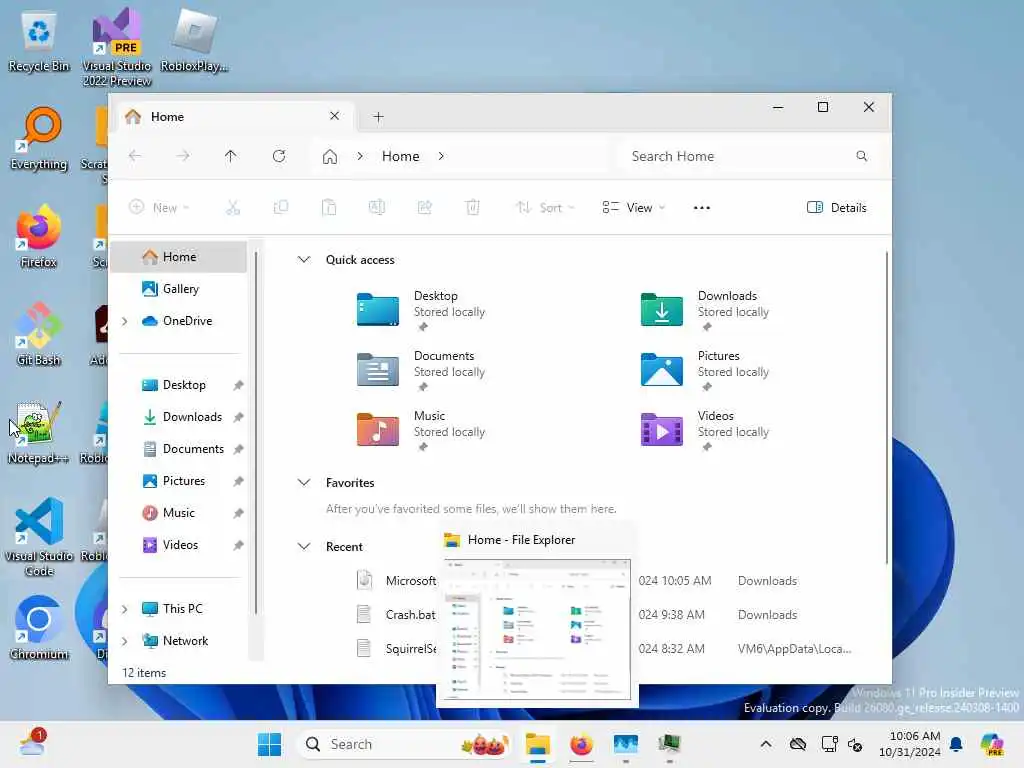
Task: Show hidden icons in system tray
Action: [x=765, y=744]
